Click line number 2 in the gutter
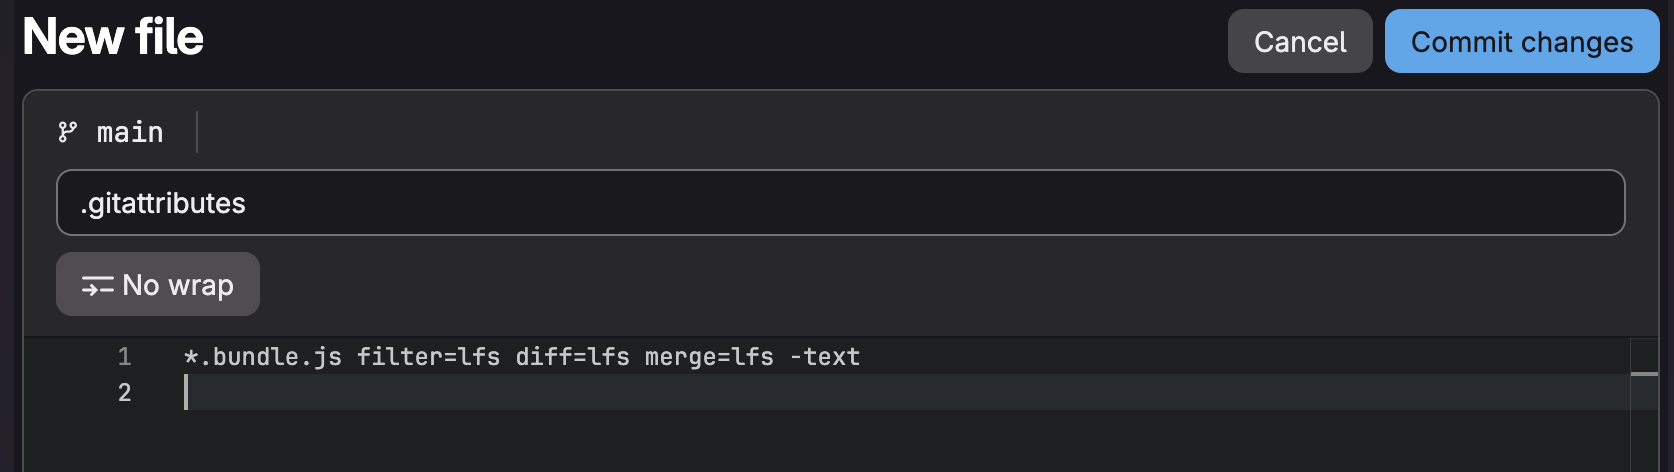The width and height of the screenshot is (1674, 472). click(124, 393)
